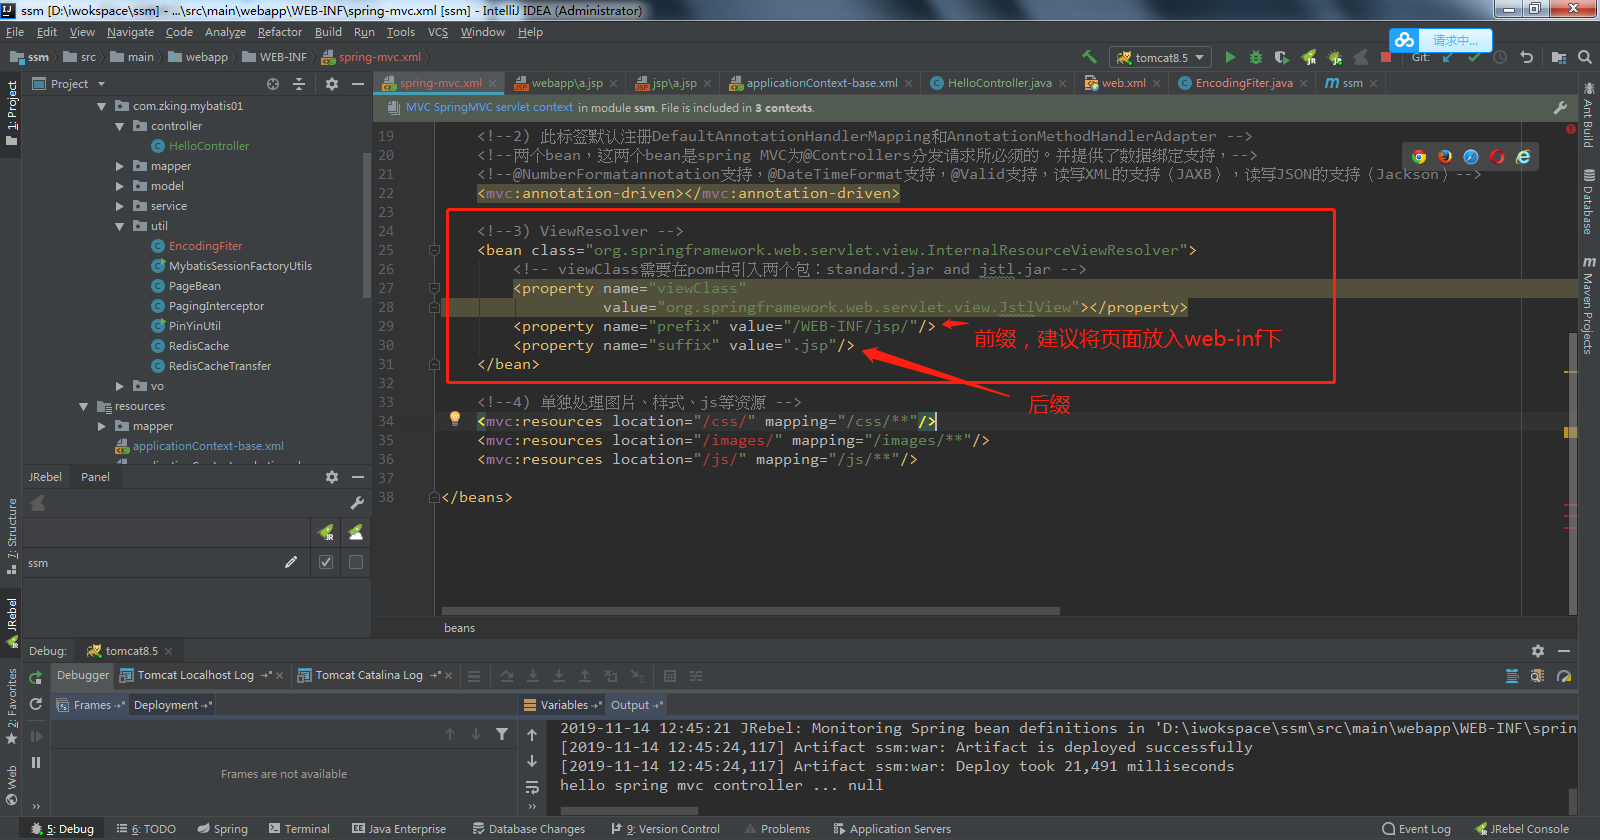Image resolution: width=1600 pixels, height=840 pixels.
Task: Click the beans breadcrumb
Action: pos(460,628)
